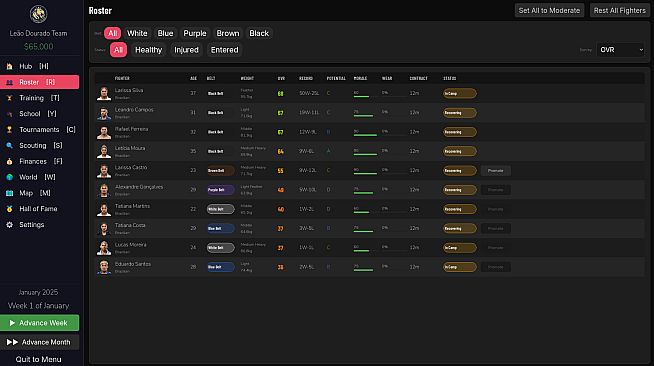Click Tatiana Martins's White Belt badge
Image resolution: width=654 pixels, height=366 pixels.
[x=221, y=209]
